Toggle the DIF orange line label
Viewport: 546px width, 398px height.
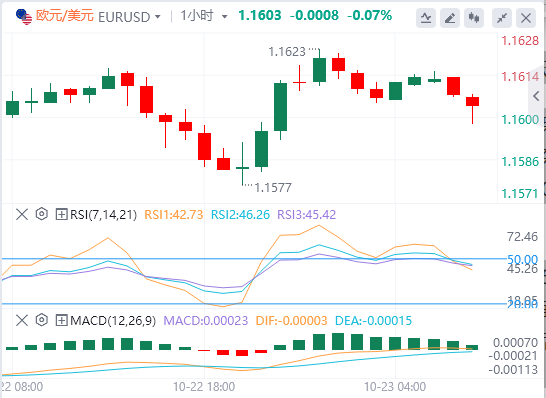[291, 320]
